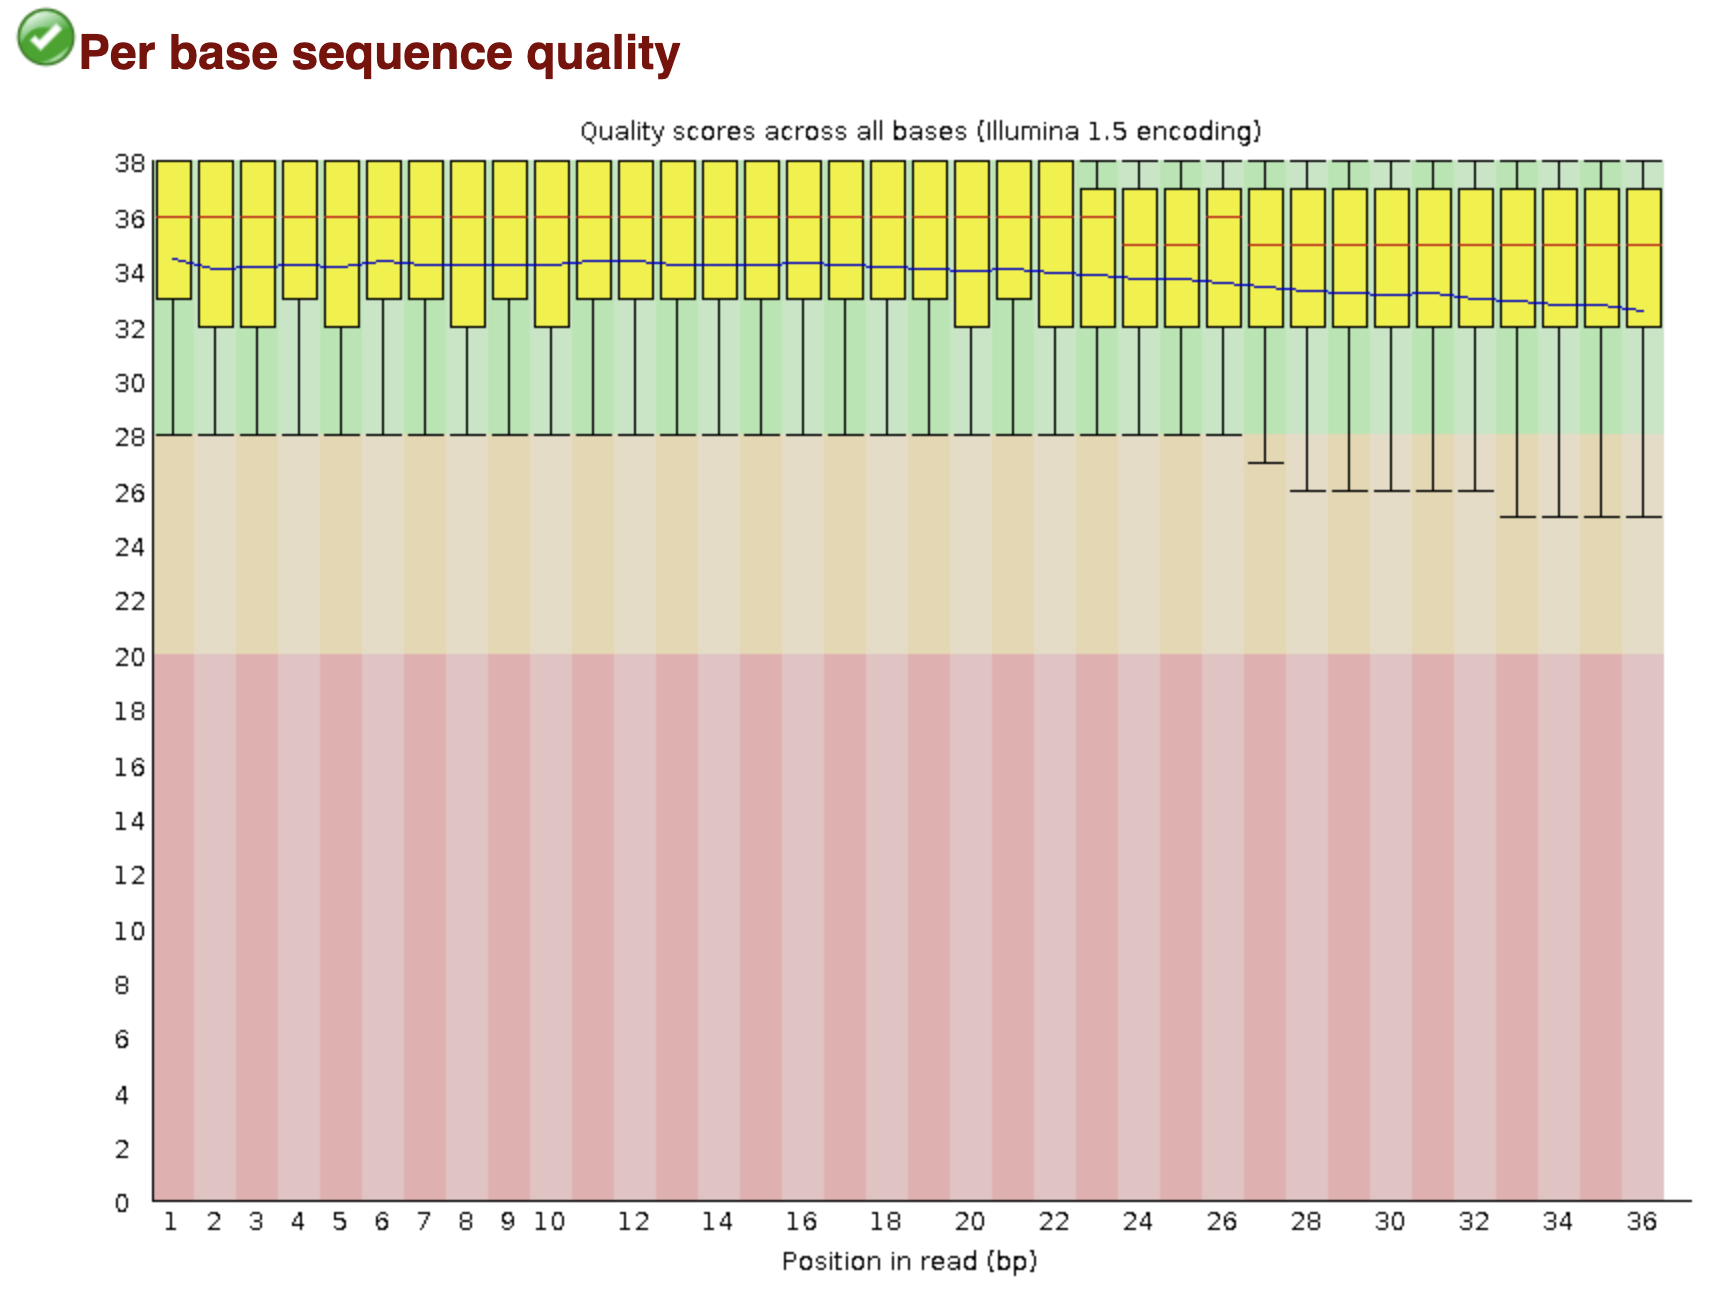Click the y-axis label 28

point(130,437)
